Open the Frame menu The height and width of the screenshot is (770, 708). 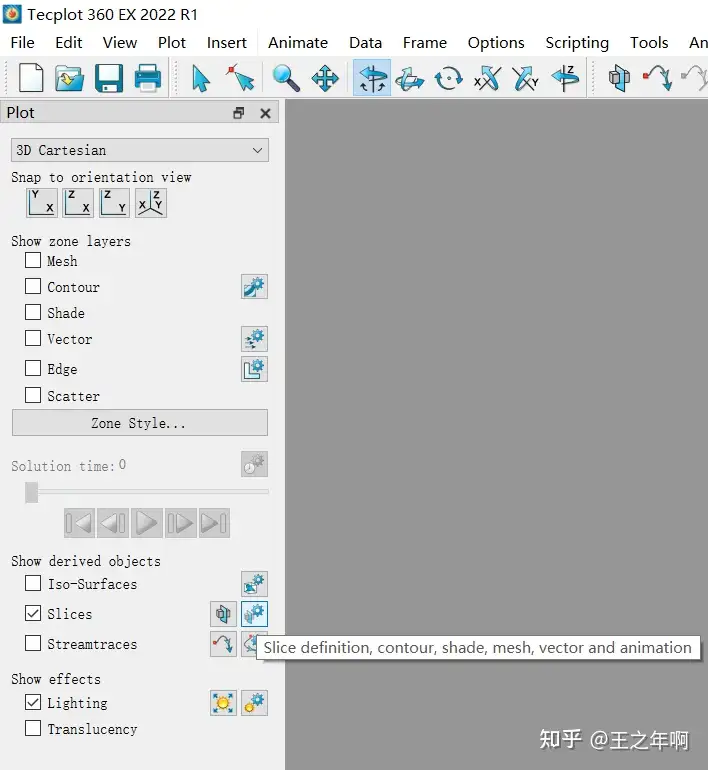point(425,43)
